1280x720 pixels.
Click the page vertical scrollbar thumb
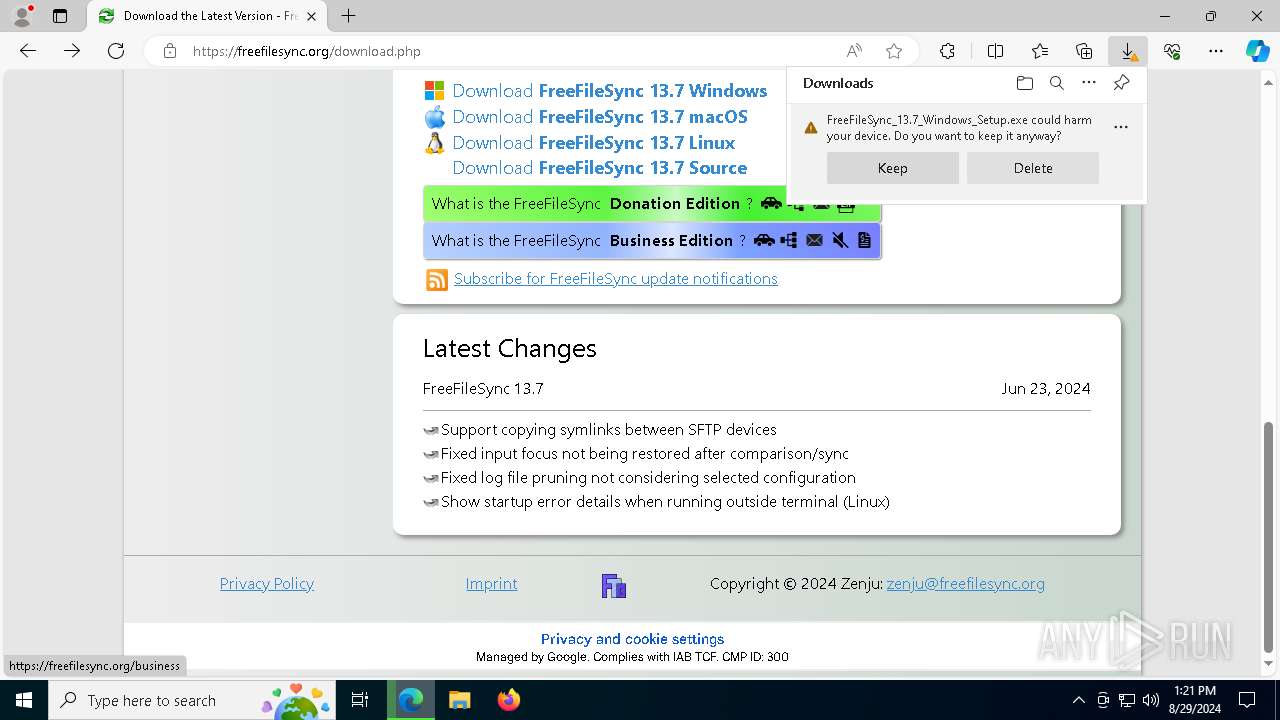coord(1270,537)
